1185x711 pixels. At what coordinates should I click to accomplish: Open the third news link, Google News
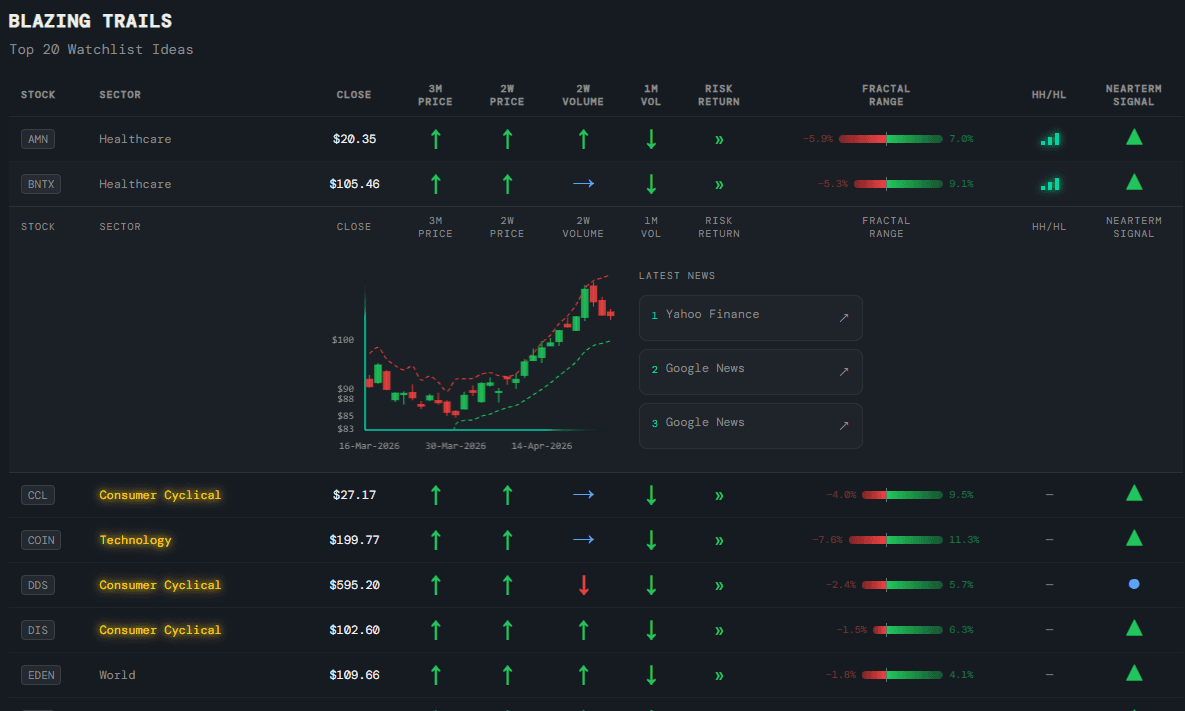tap(750, 424)
